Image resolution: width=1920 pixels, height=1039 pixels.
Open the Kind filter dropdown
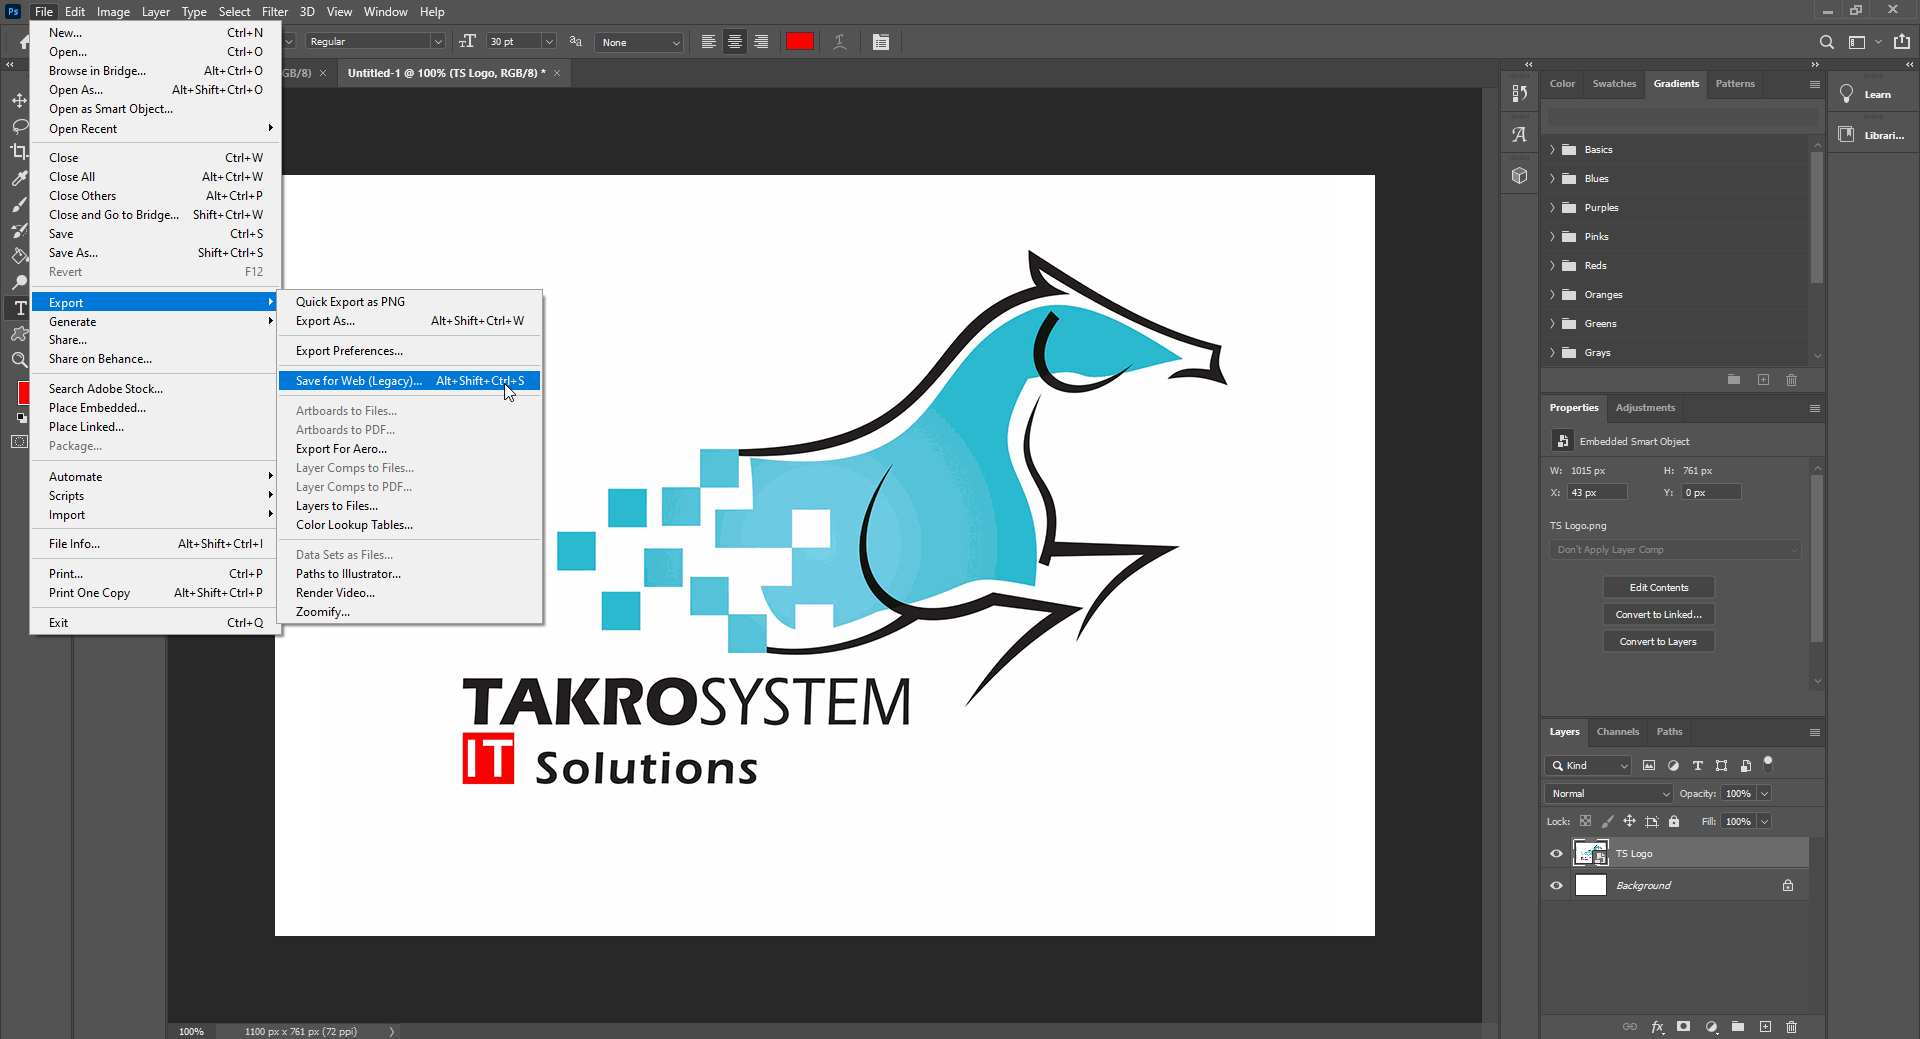1588,766
